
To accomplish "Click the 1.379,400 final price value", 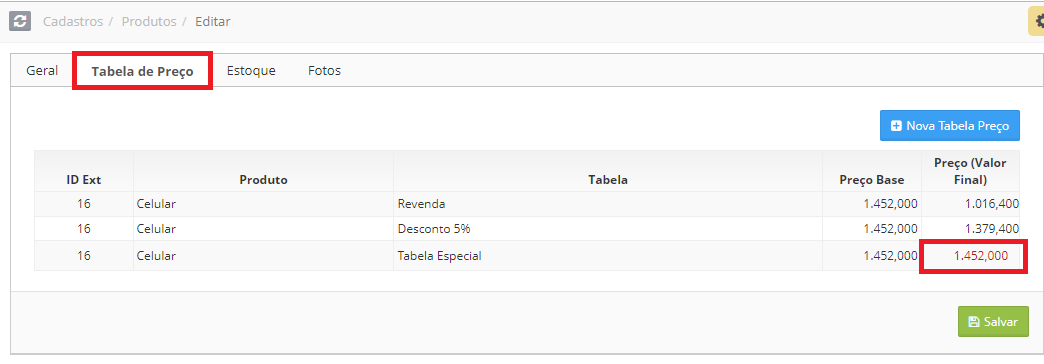I will pos(991,228).
